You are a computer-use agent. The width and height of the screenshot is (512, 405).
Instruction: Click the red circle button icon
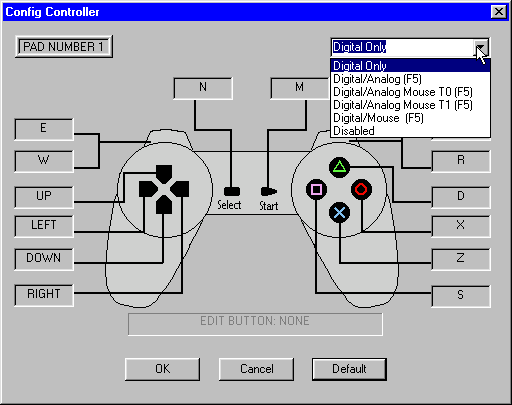tap(361, 189)
